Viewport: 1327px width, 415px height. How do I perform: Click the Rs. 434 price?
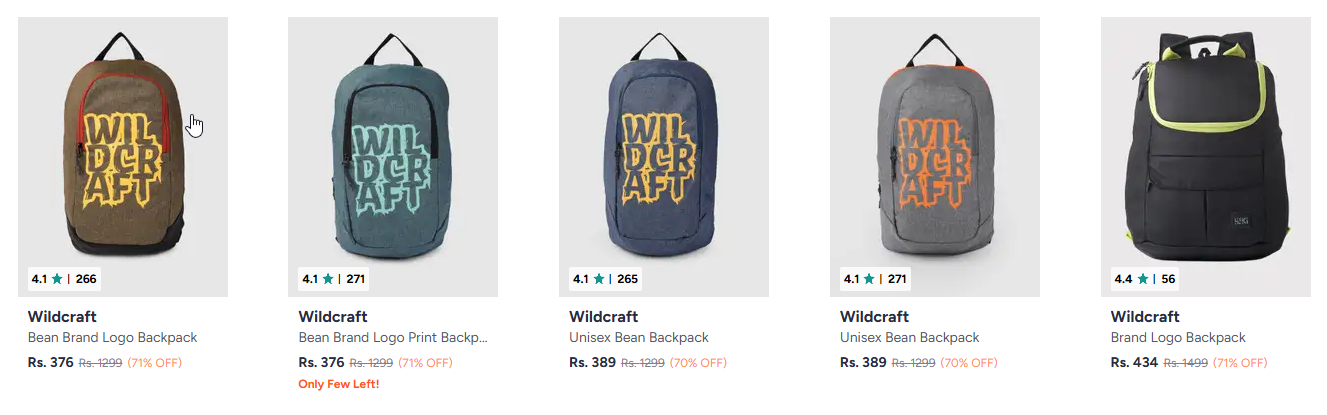pyautogui.click(x=1134, y=362)
